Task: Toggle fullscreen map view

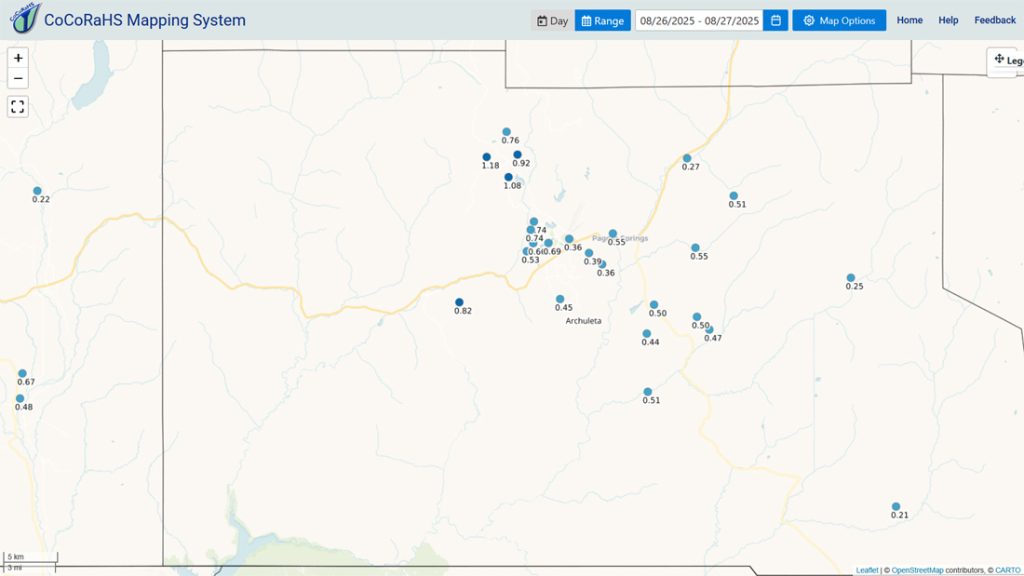Action: click(x=18, y=106)
